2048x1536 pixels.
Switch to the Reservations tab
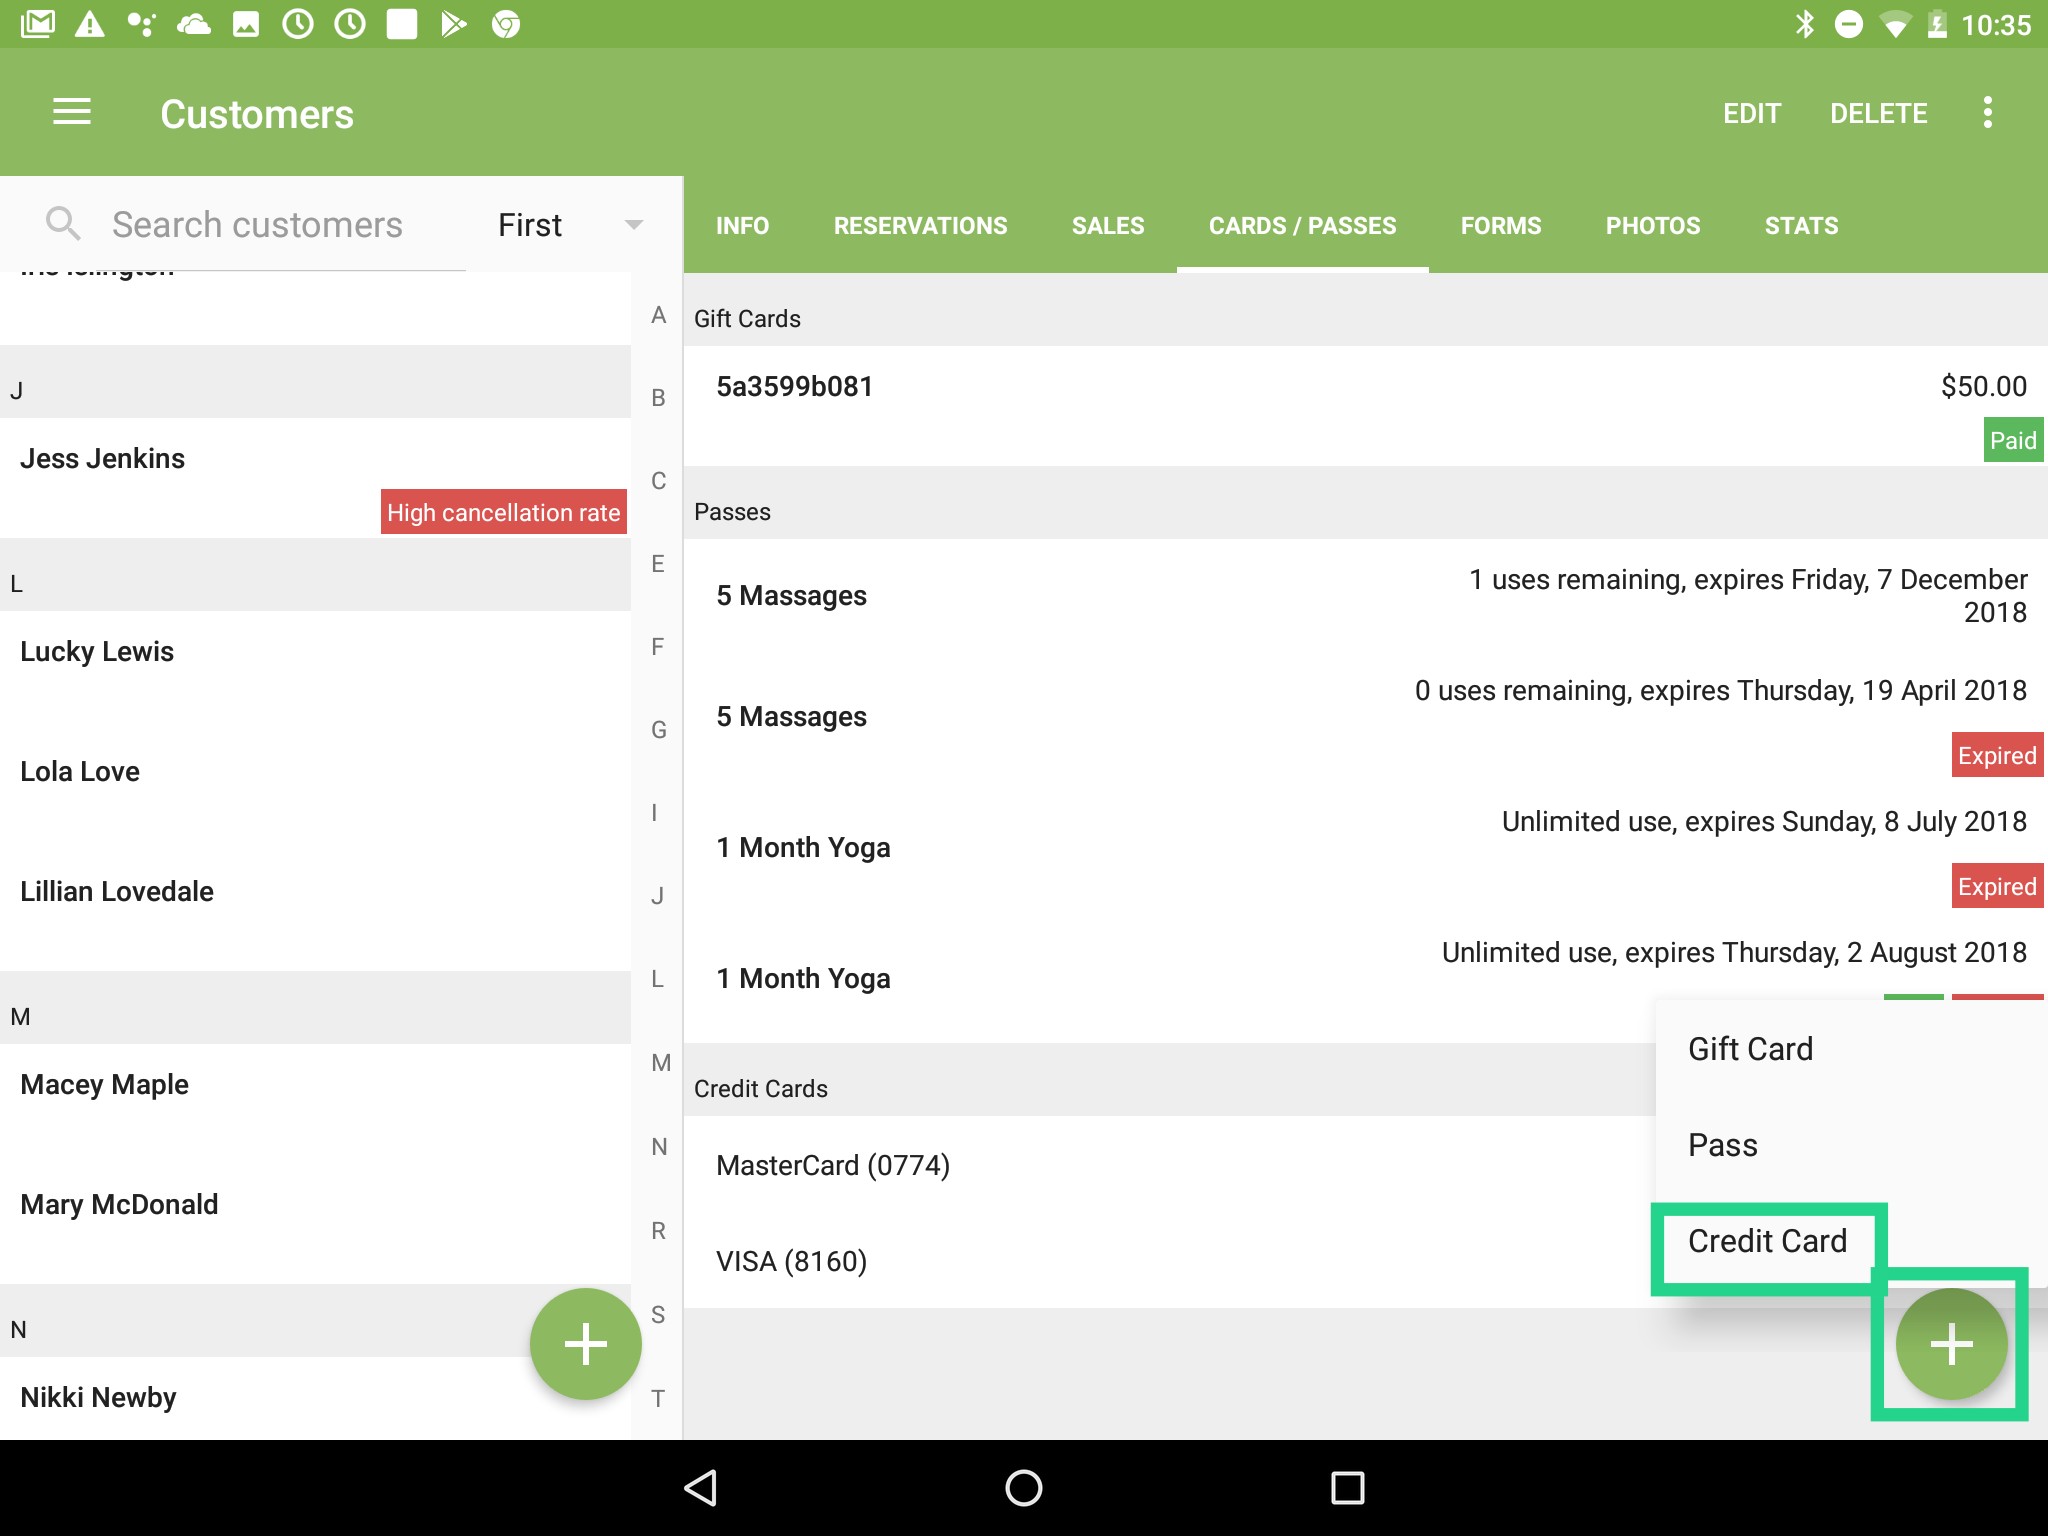click(920, 226)
